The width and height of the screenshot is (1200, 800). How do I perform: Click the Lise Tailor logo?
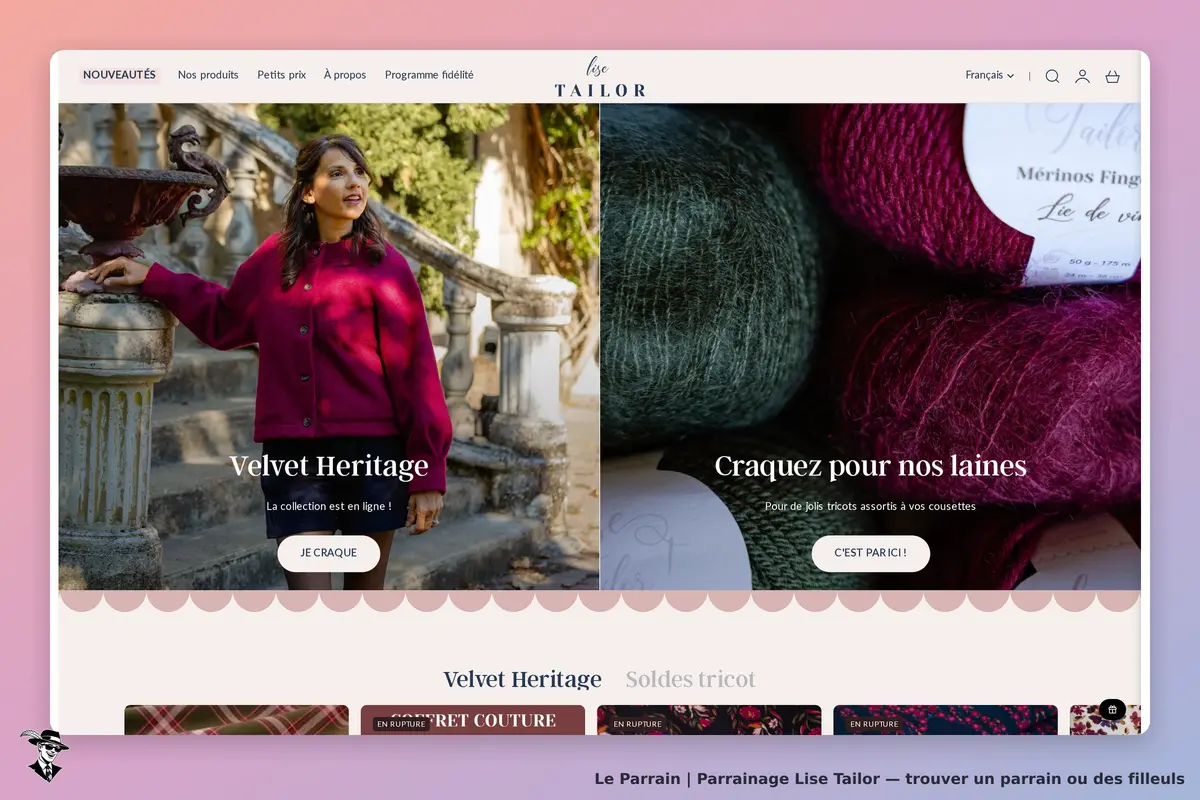pos(600,77)
